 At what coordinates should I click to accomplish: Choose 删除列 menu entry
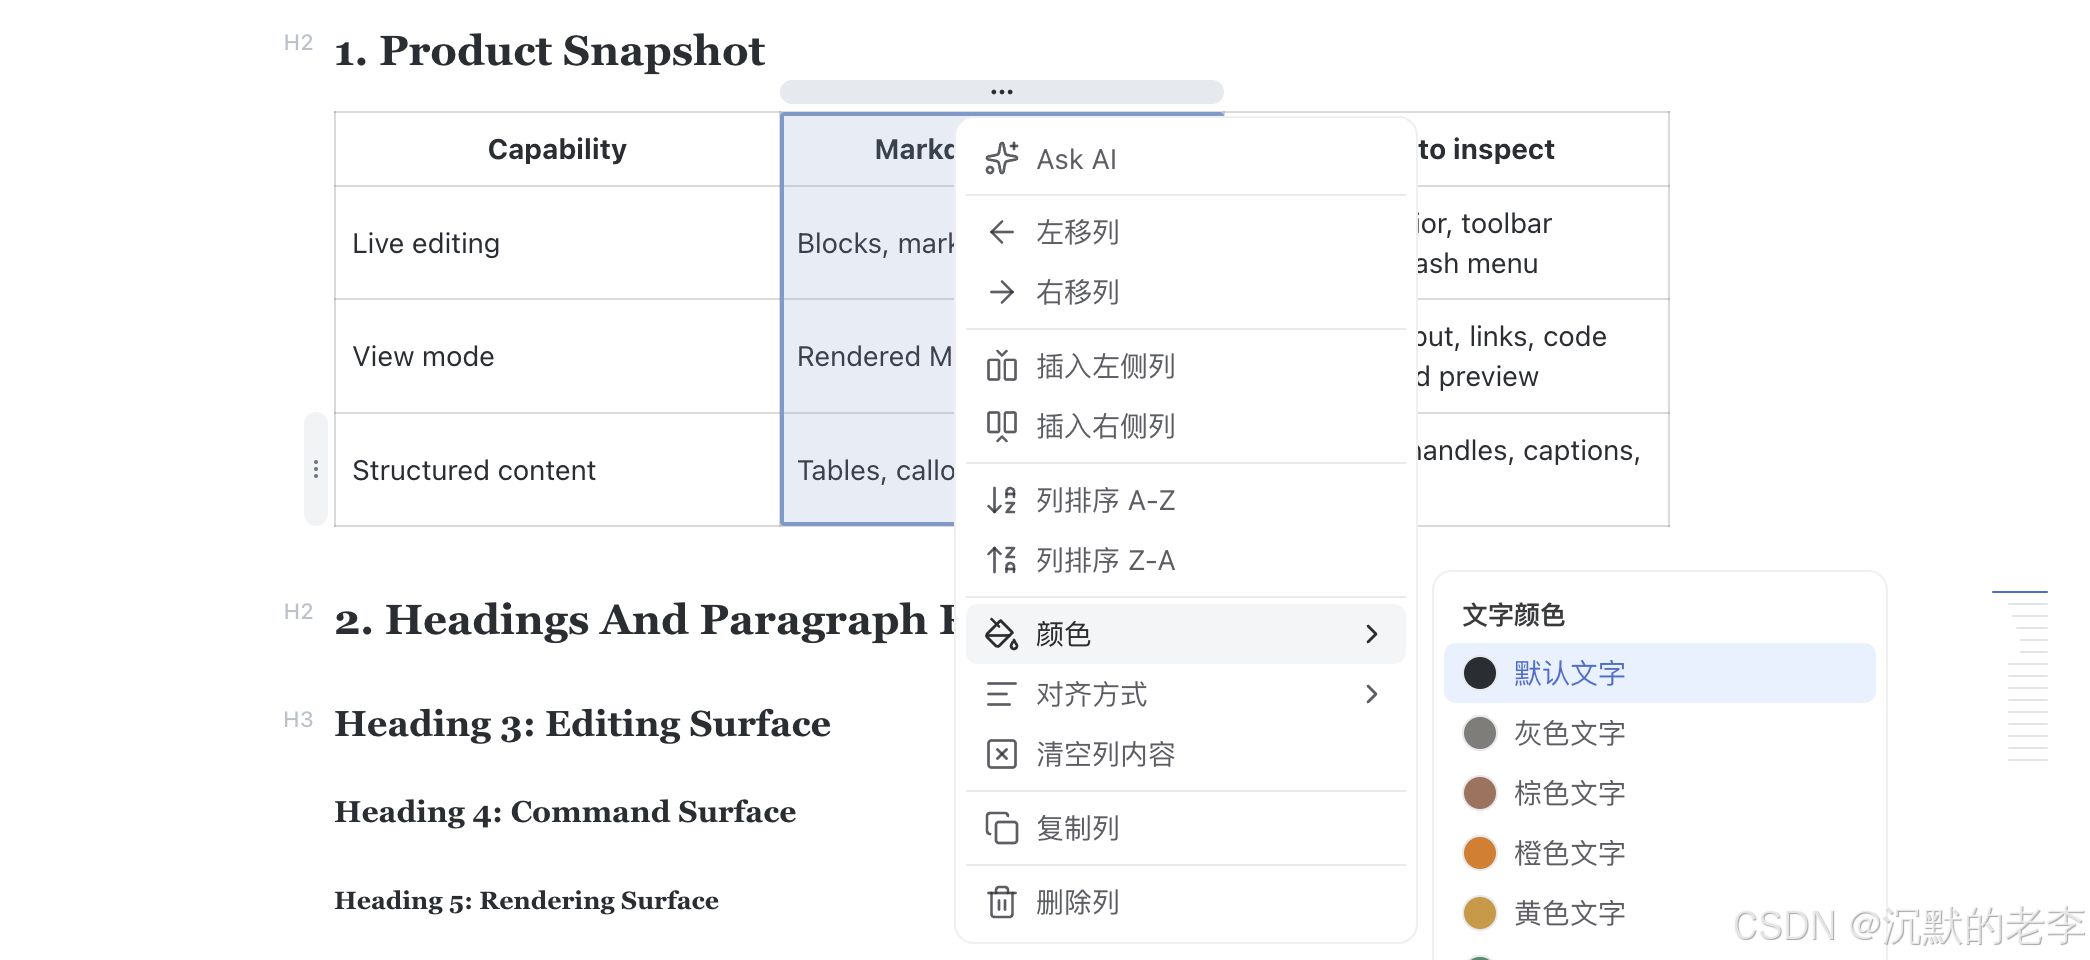point(1186,902)
